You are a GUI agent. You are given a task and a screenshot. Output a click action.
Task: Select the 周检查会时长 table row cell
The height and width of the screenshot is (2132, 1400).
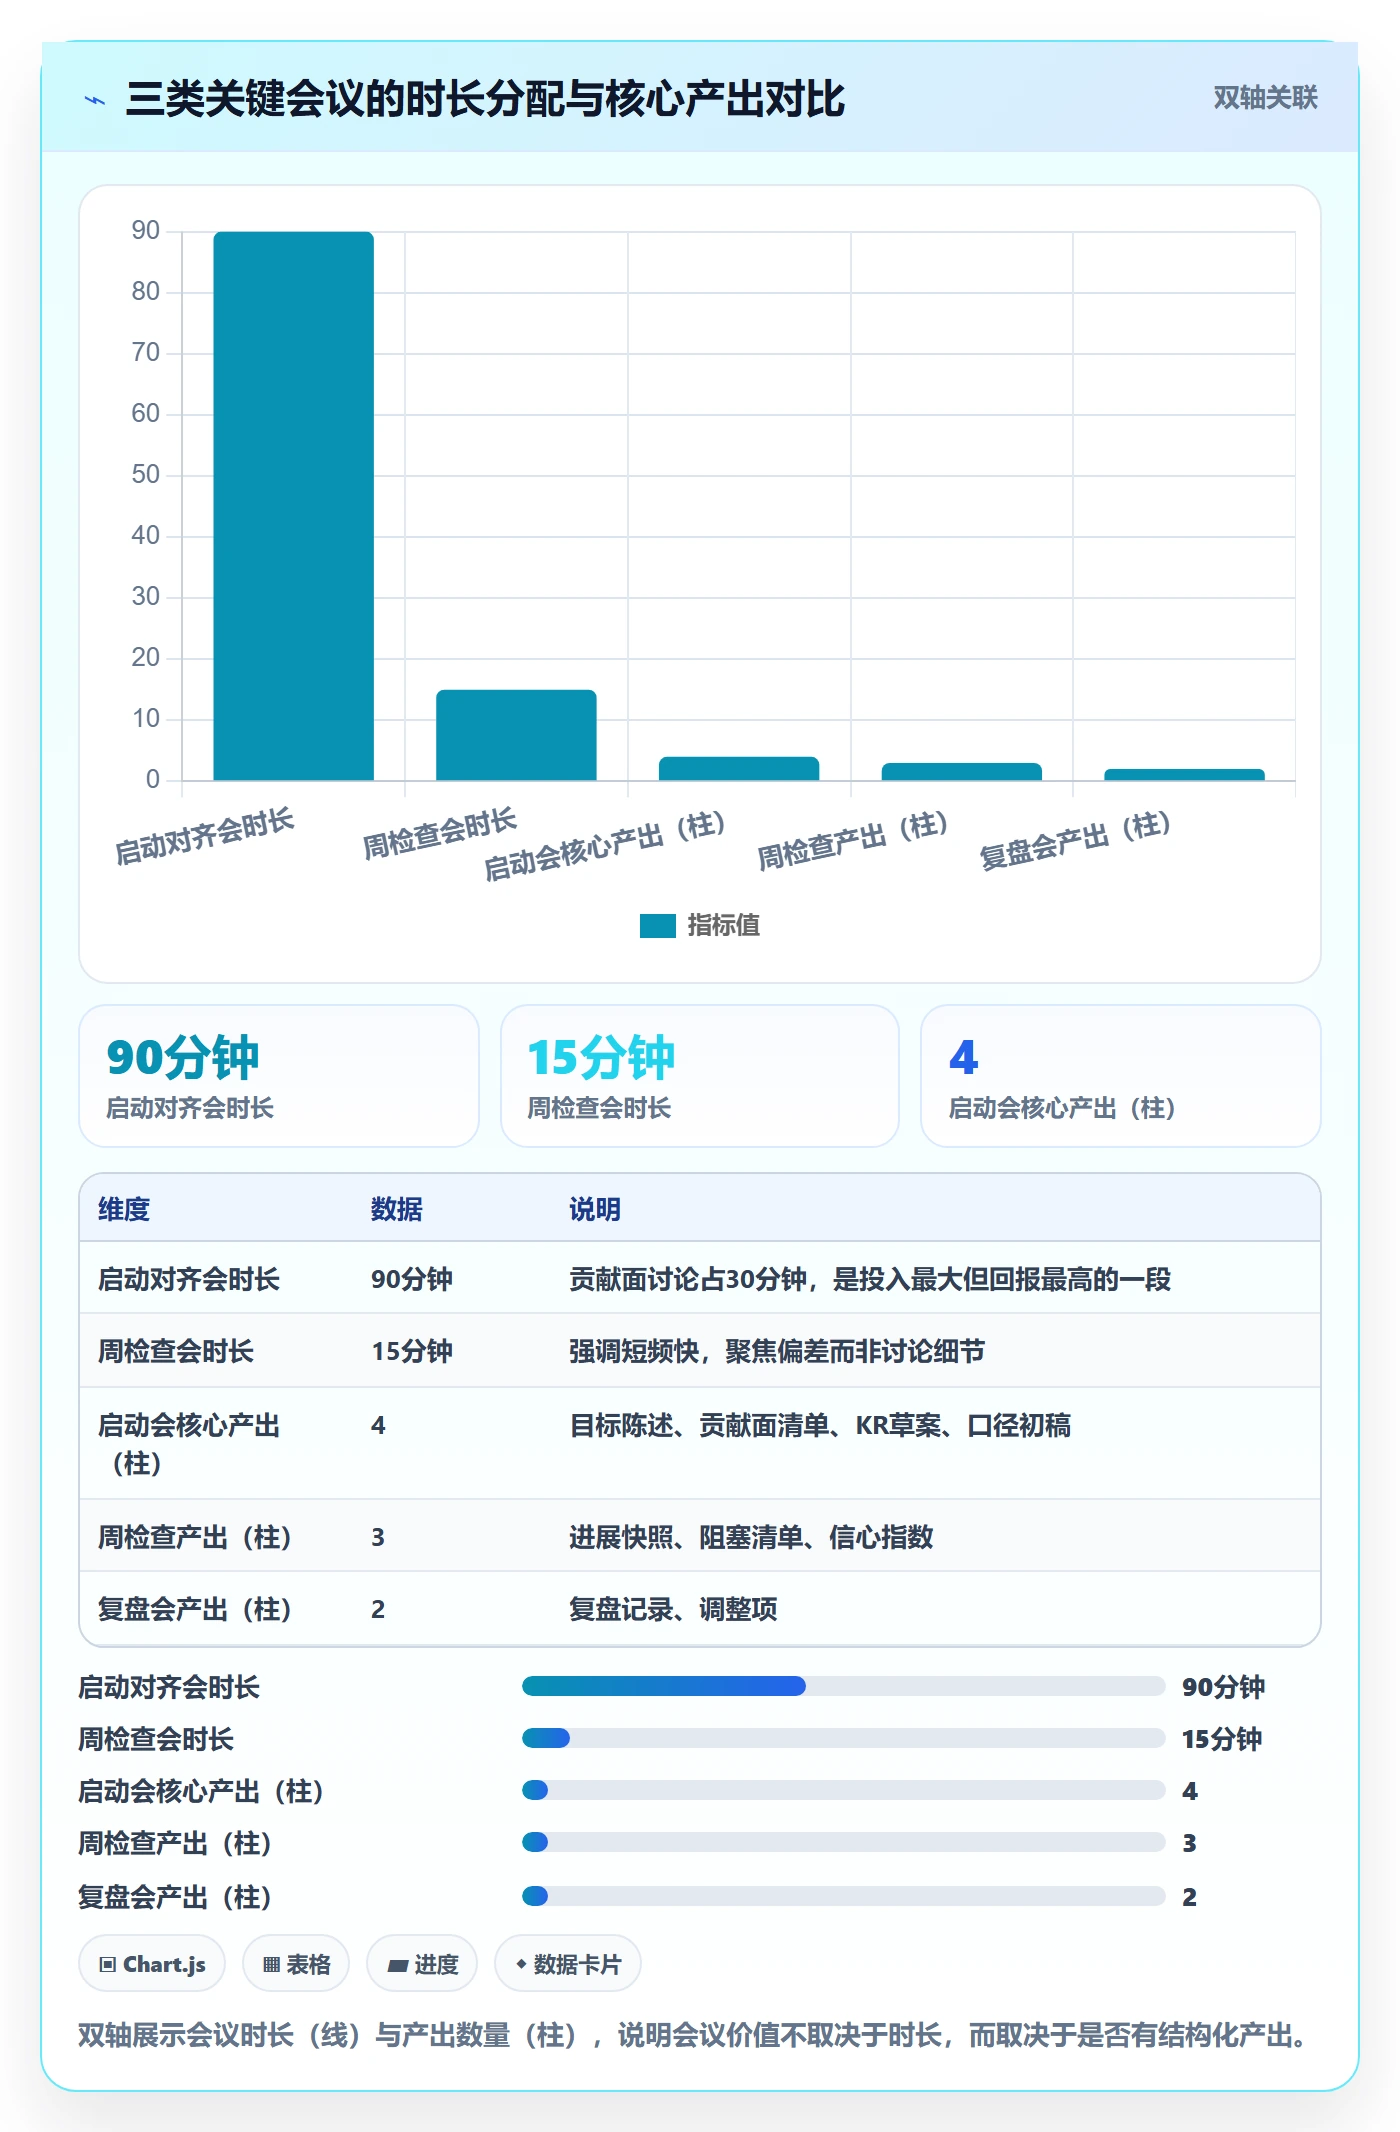176,1351
